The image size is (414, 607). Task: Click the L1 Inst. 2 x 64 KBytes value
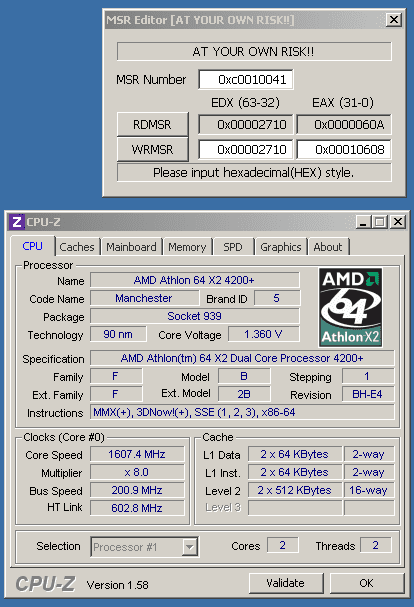click(x=295, y=472)
